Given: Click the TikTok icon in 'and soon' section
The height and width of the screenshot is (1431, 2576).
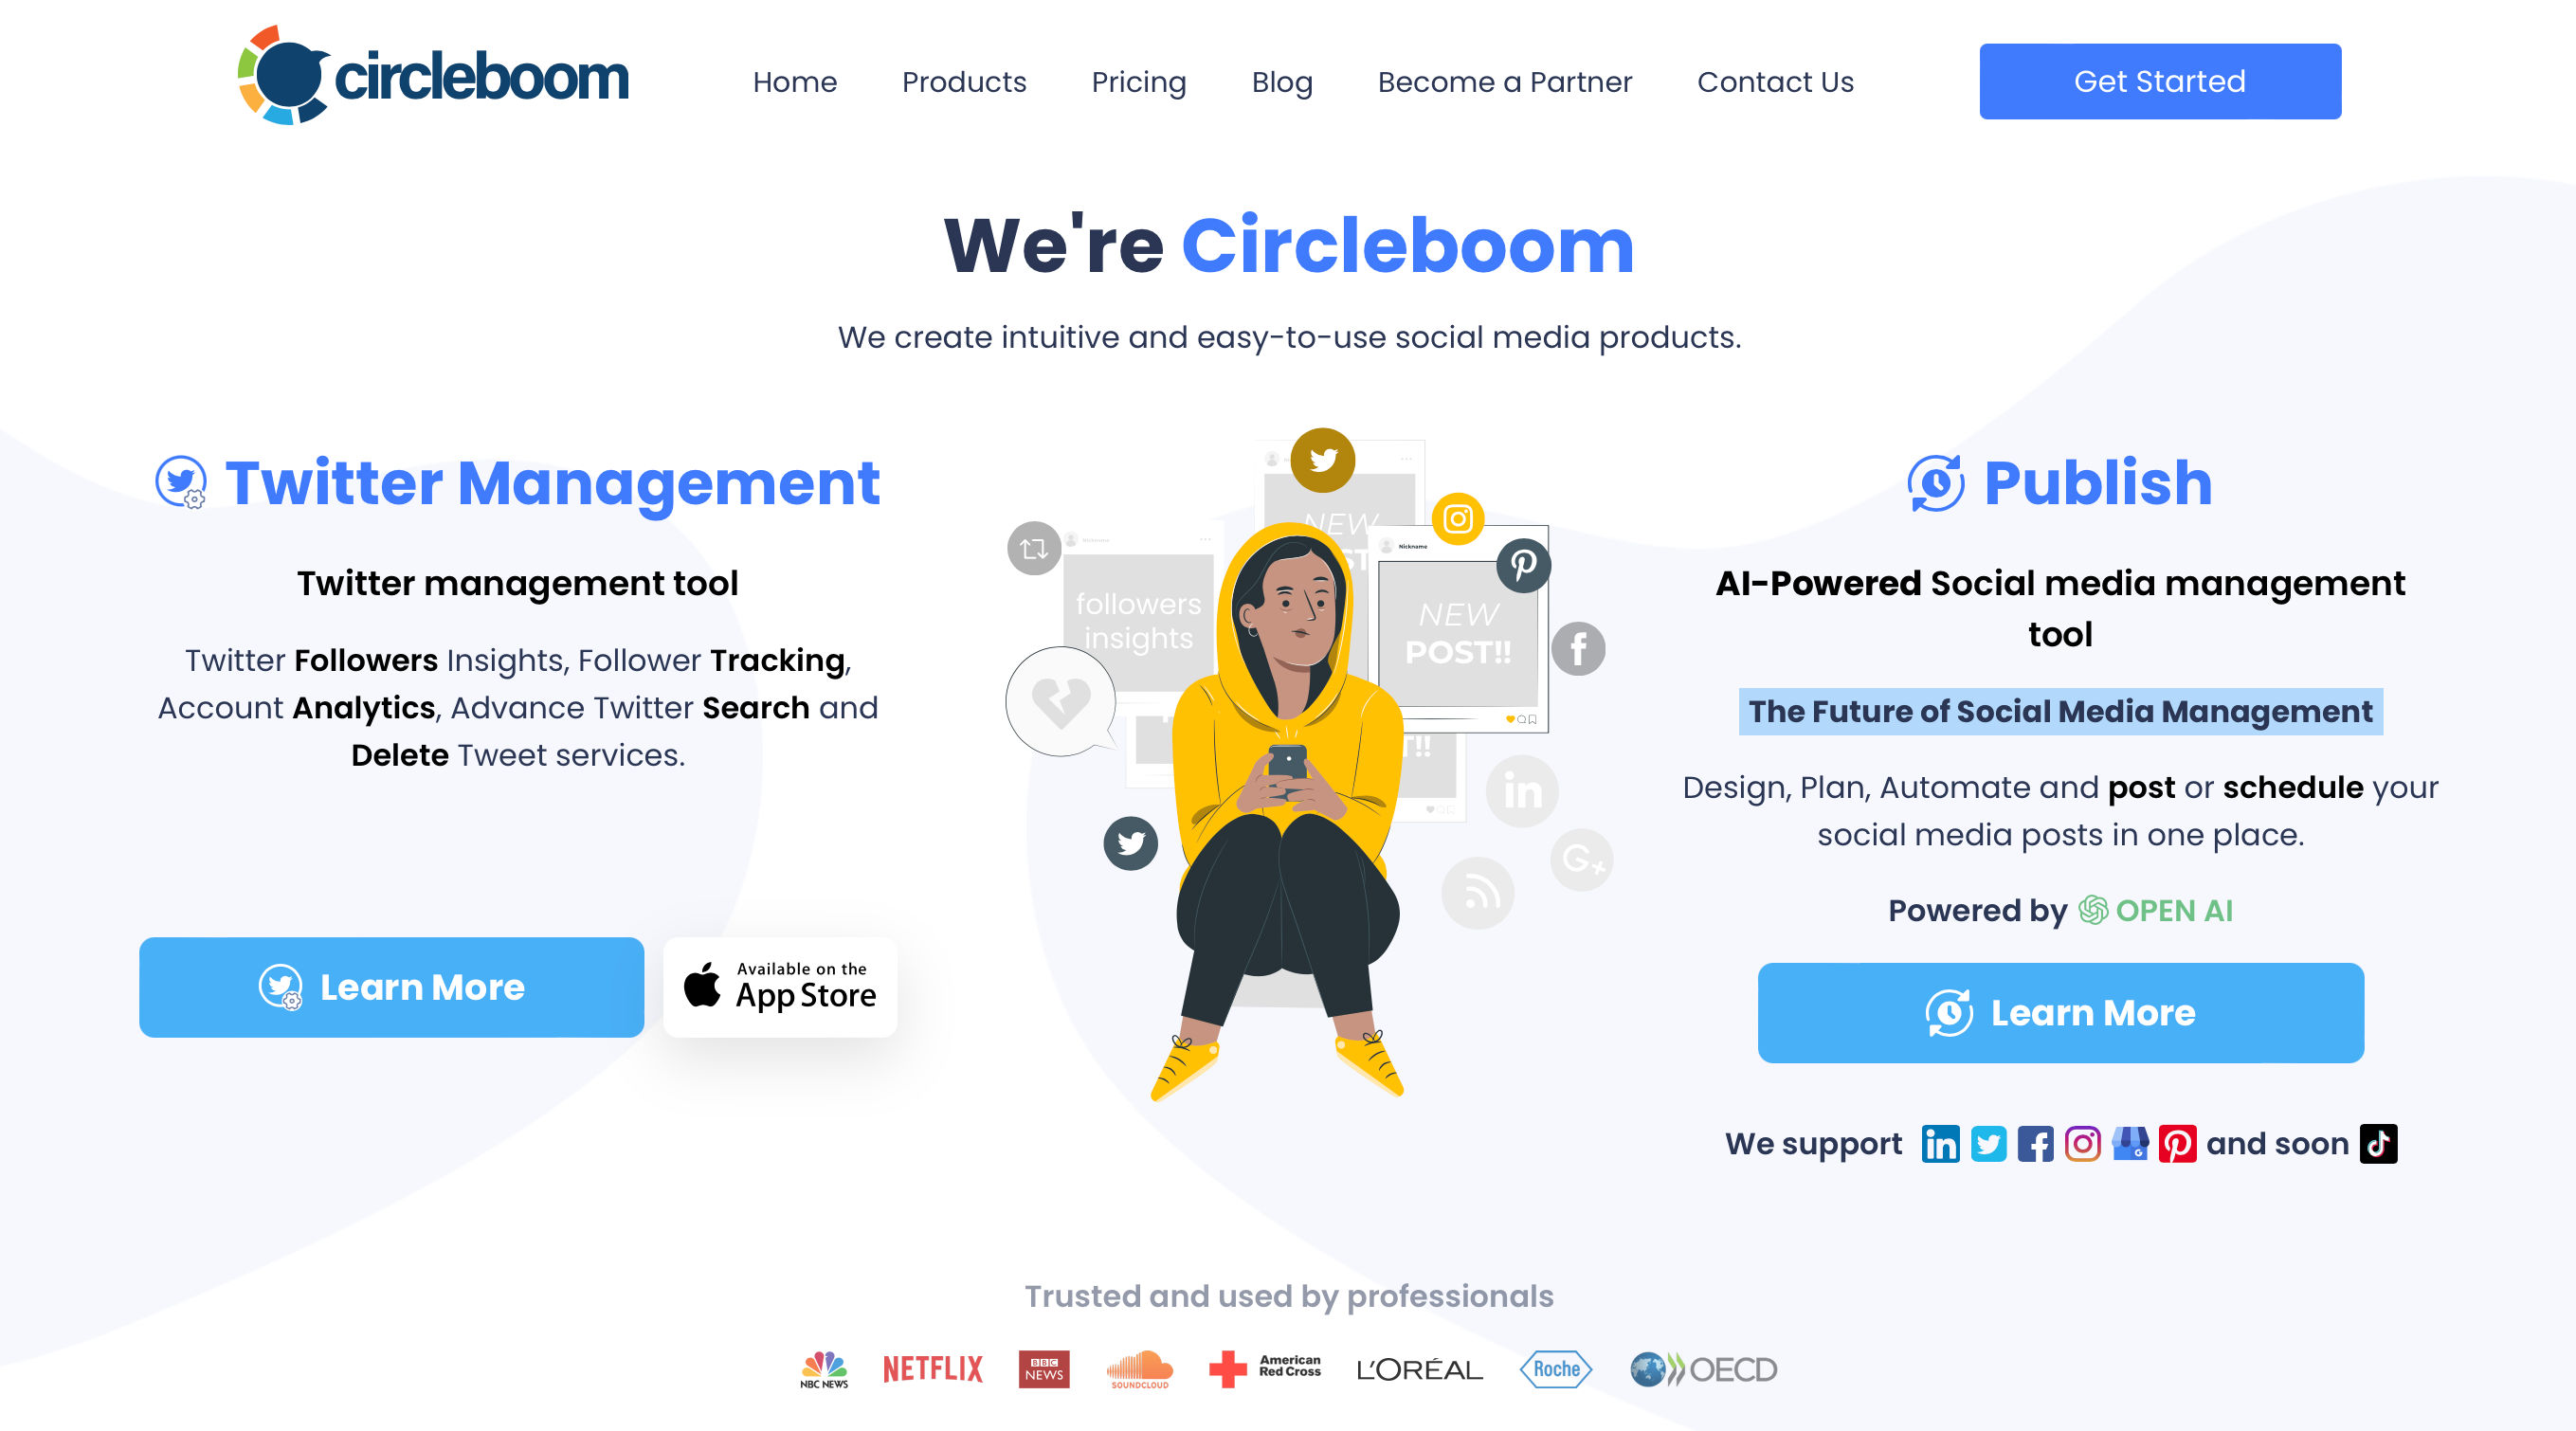Looking at the screenshot, I should click(2382, 1144).
